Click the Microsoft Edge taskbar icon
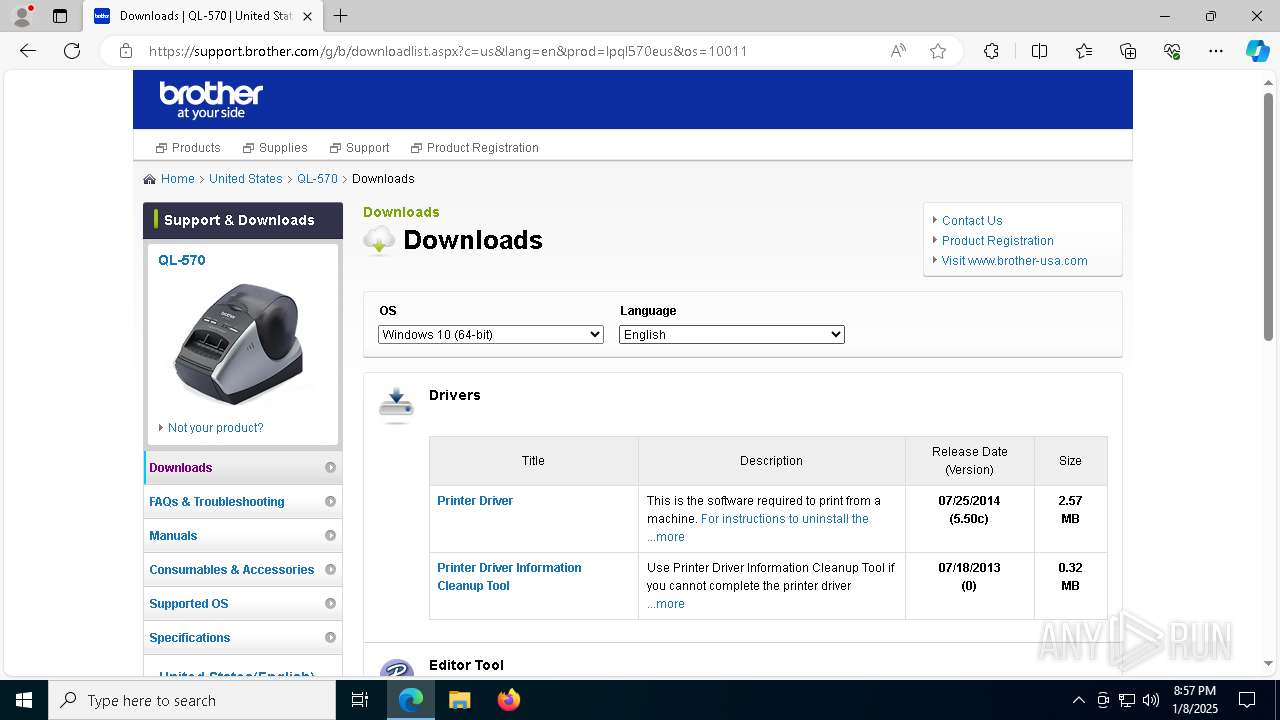1280x720 pixels. pos(411,700)
